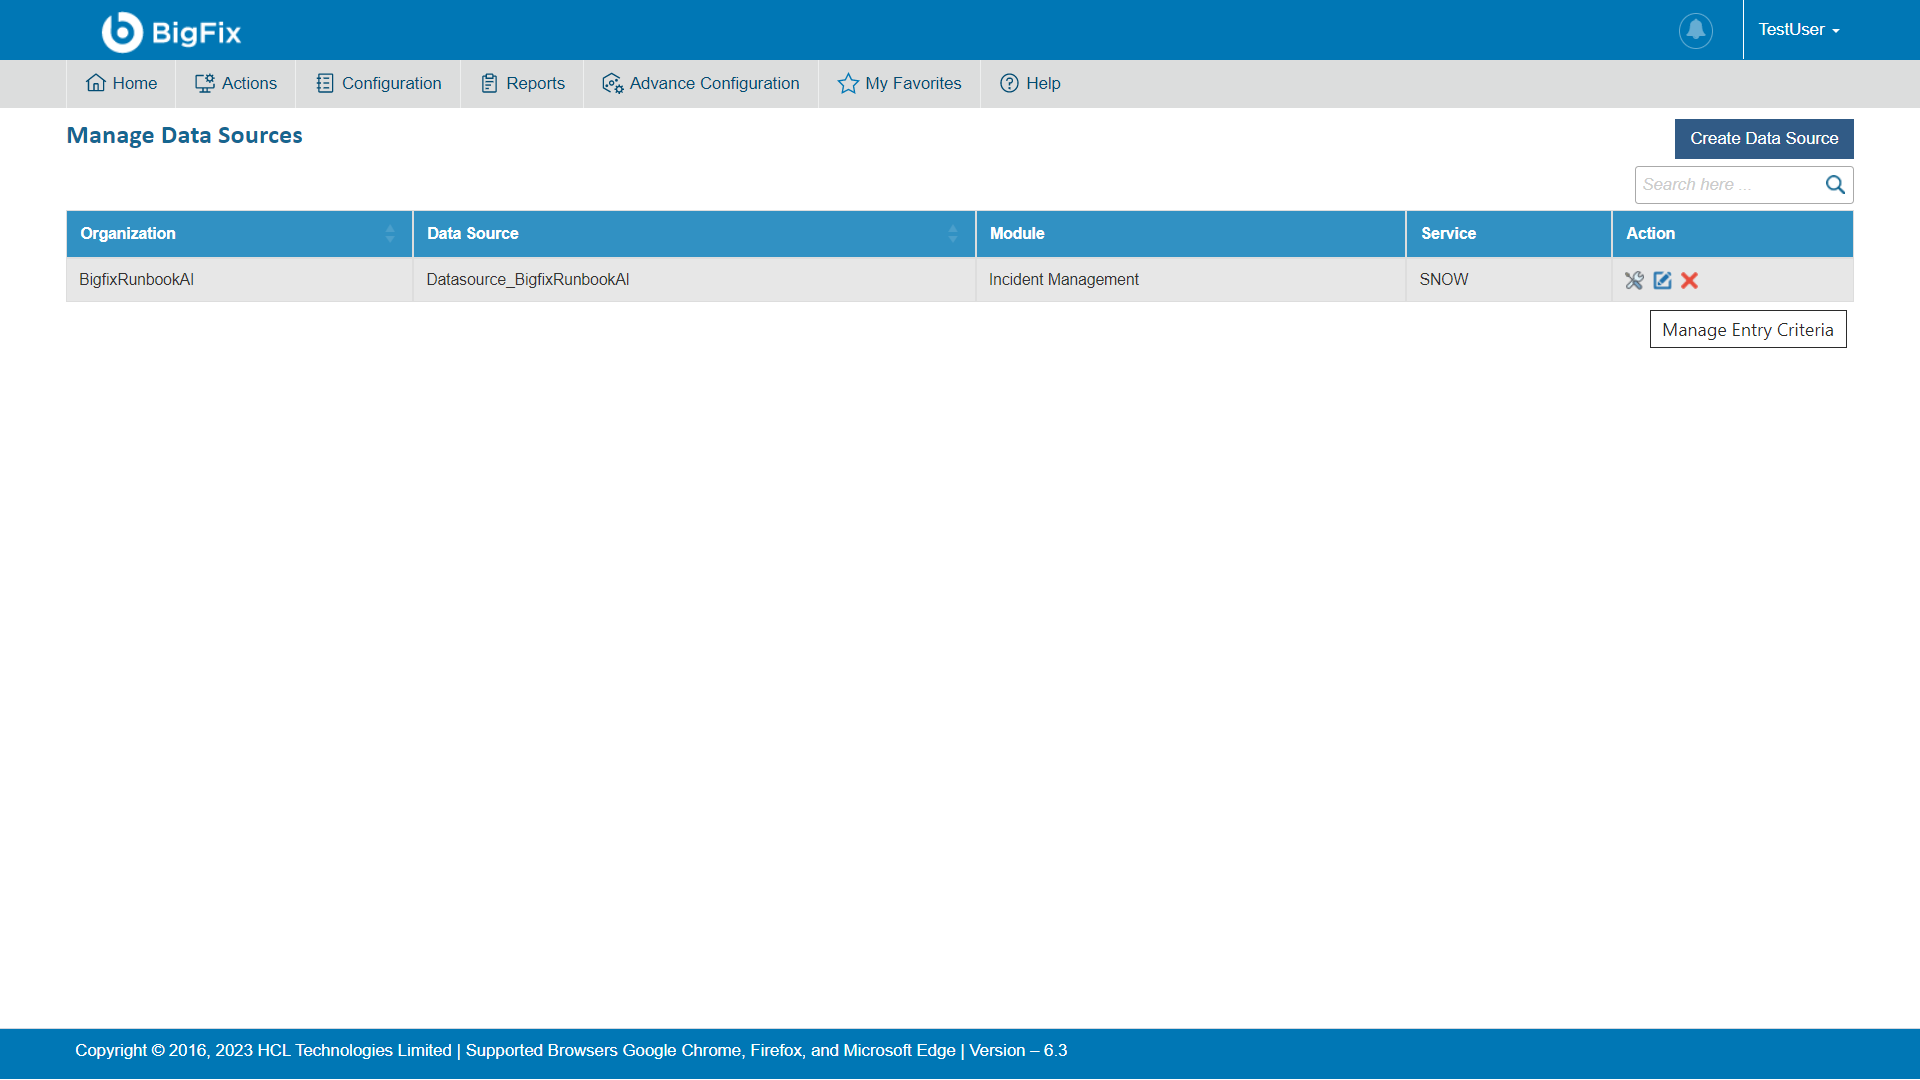
Task: Open My Favorites menu
Action: pyautogui.click(x=900, y=84)
